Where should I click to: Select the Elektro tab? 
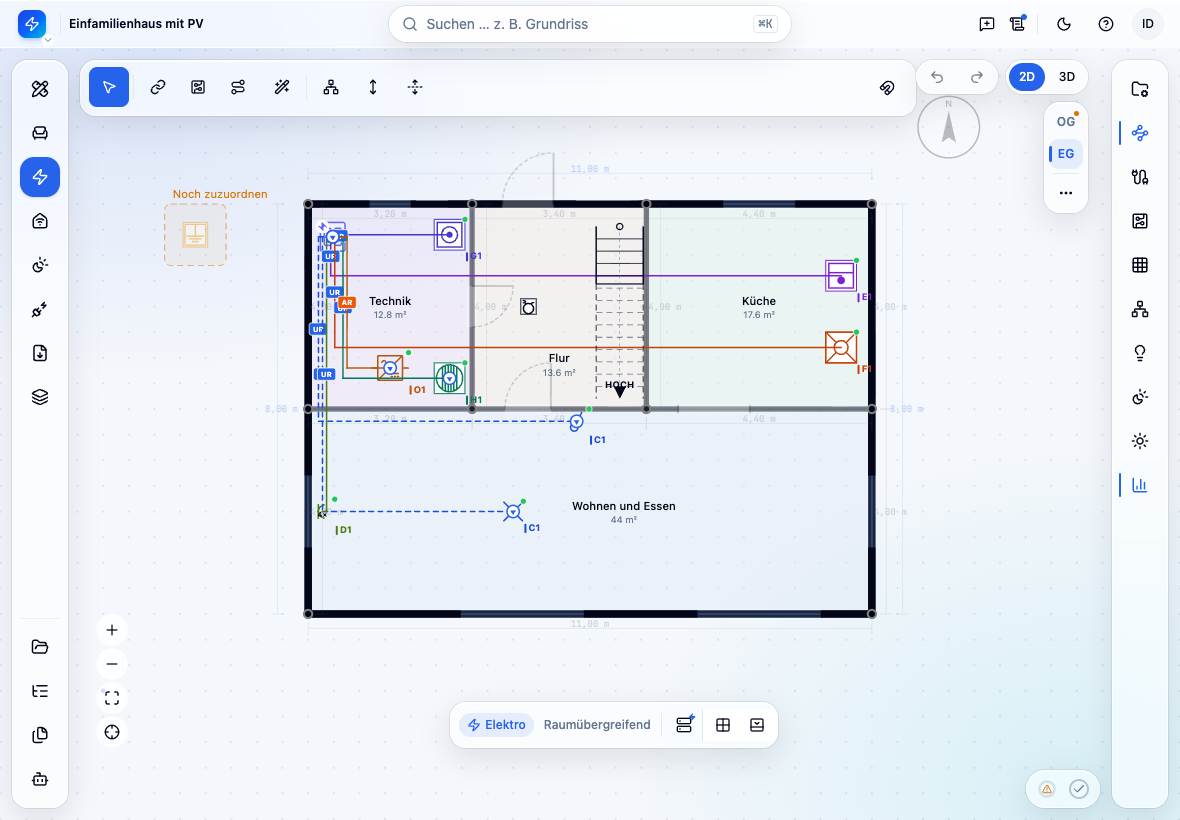[497, 724]
